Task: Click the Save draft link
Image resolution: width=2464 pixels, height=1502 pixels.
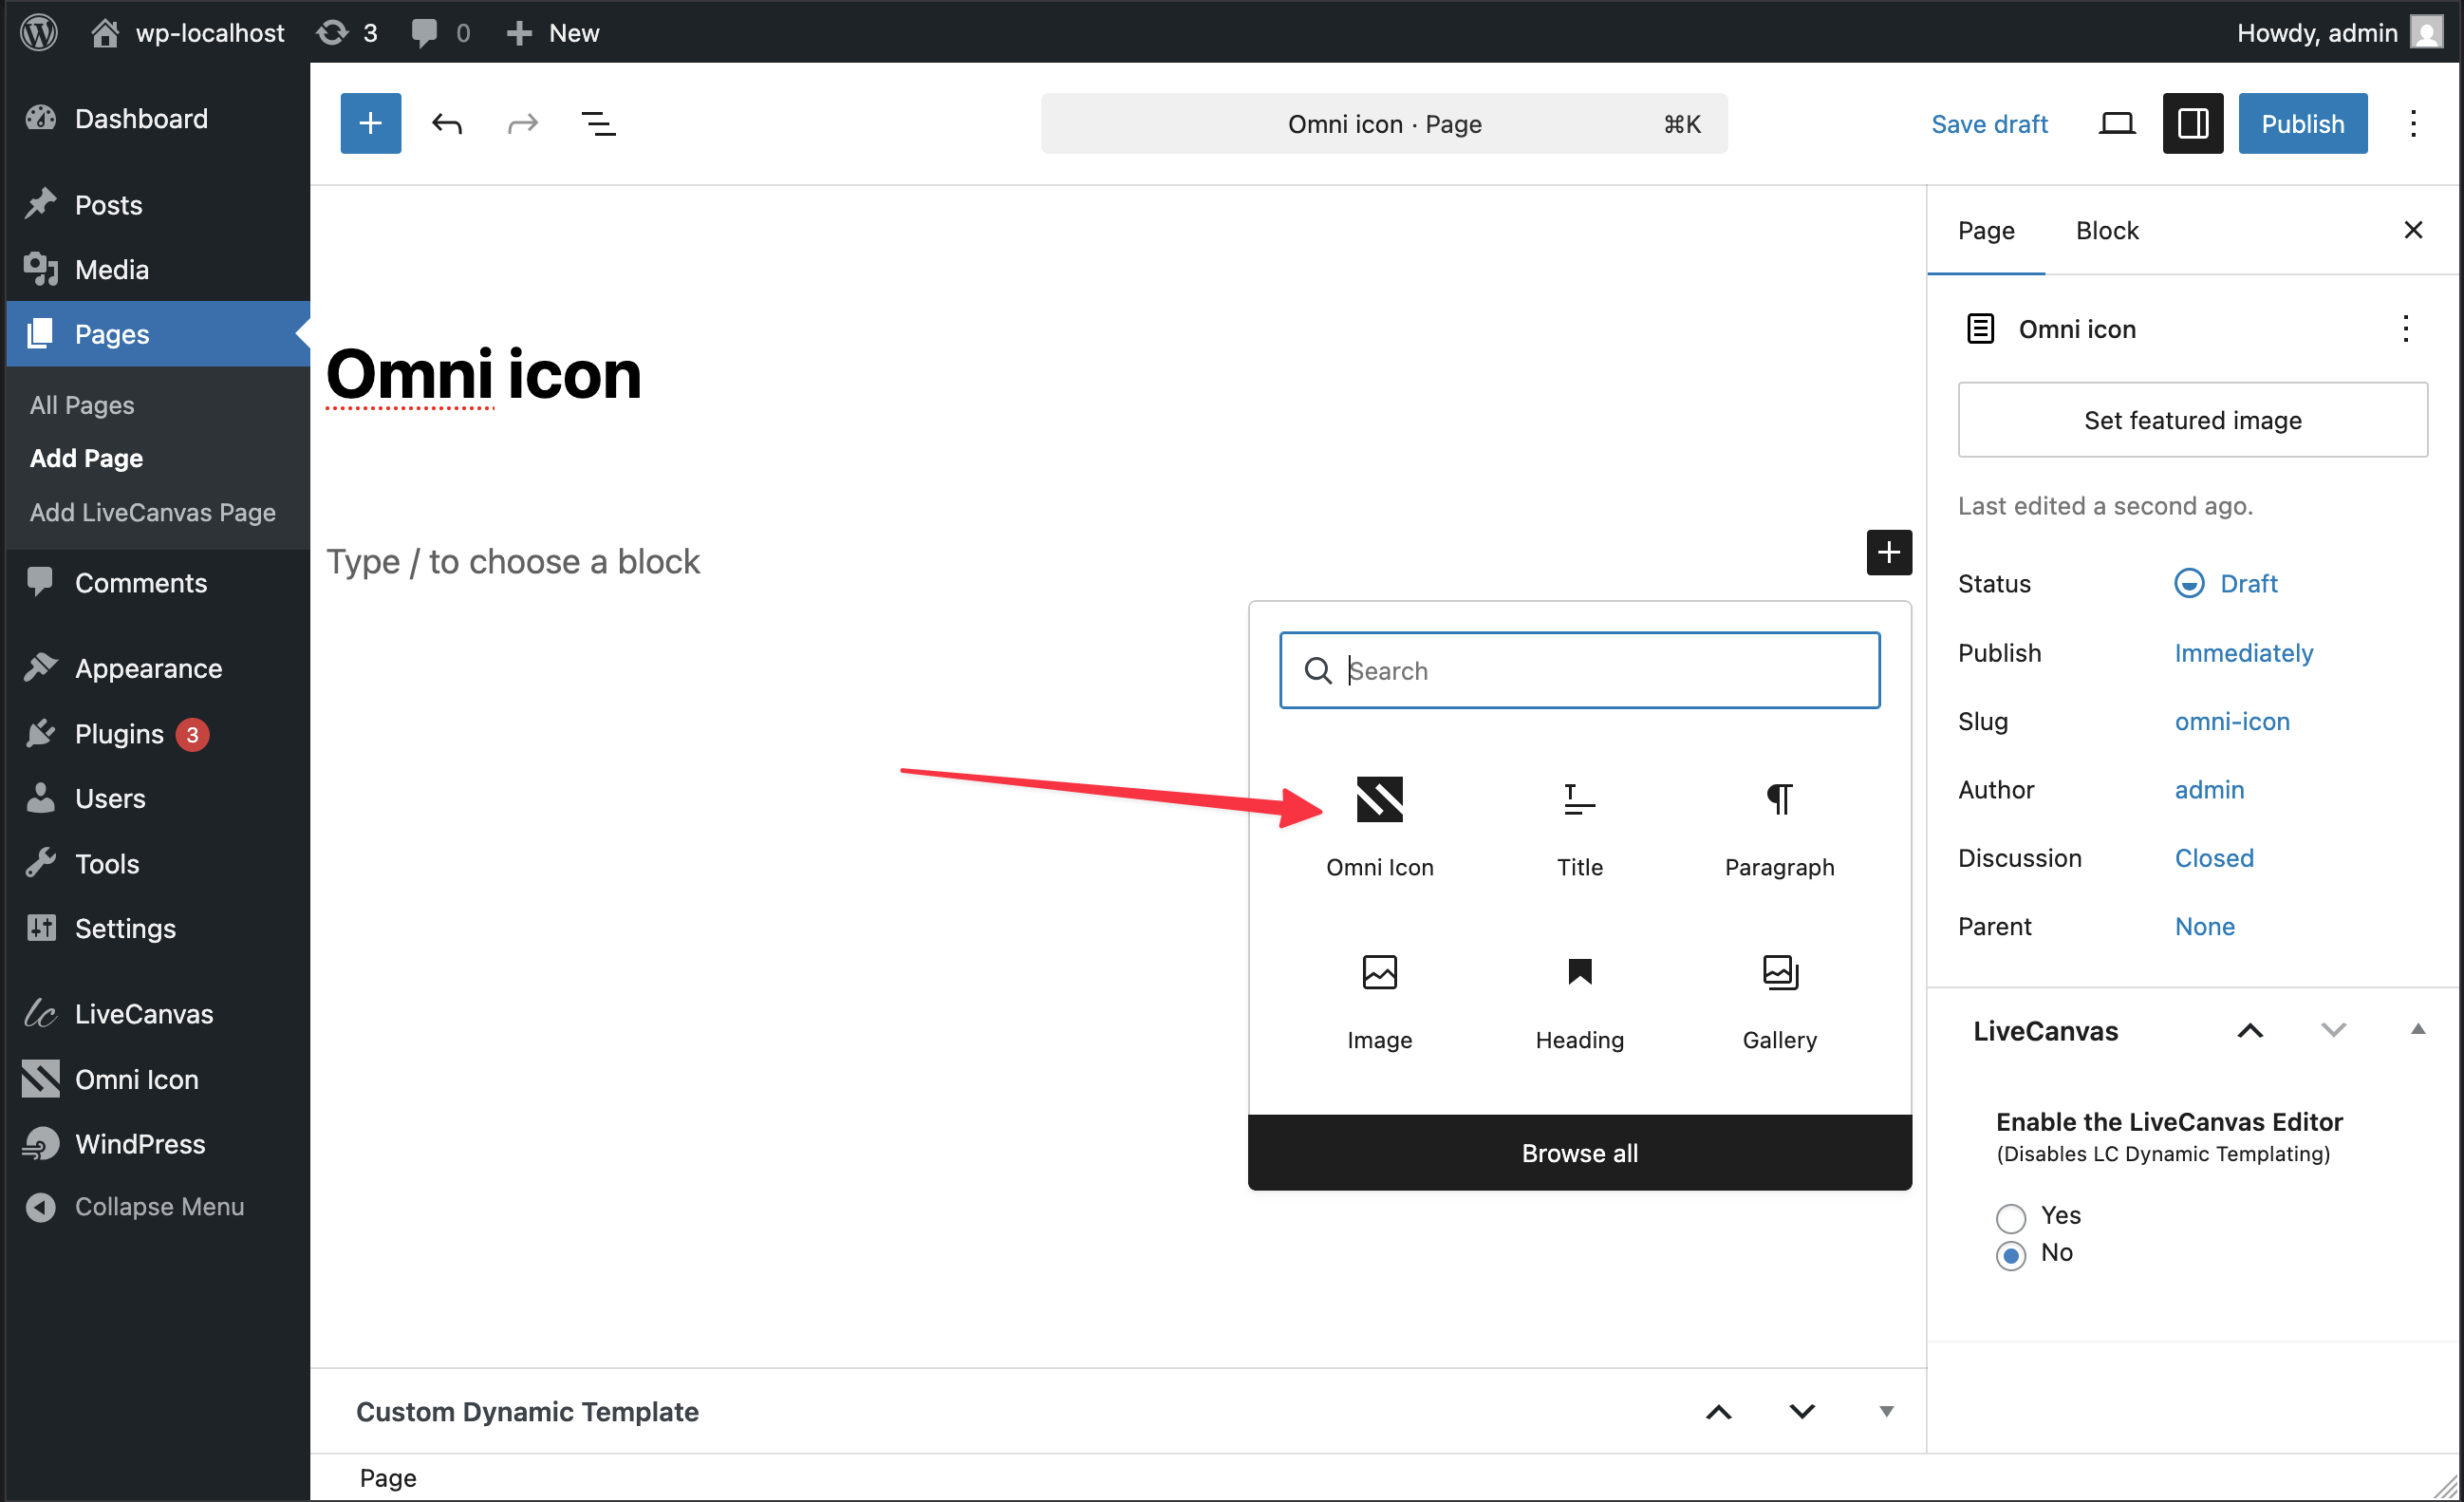Action: click(x=1988, y=124)
